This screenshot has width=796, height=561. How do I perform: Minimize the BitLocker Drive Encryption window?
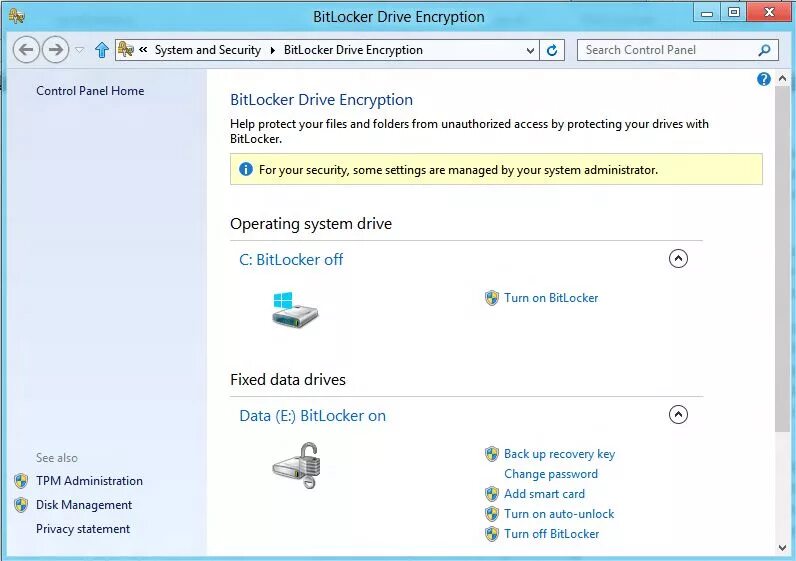[x=707, y=13]
